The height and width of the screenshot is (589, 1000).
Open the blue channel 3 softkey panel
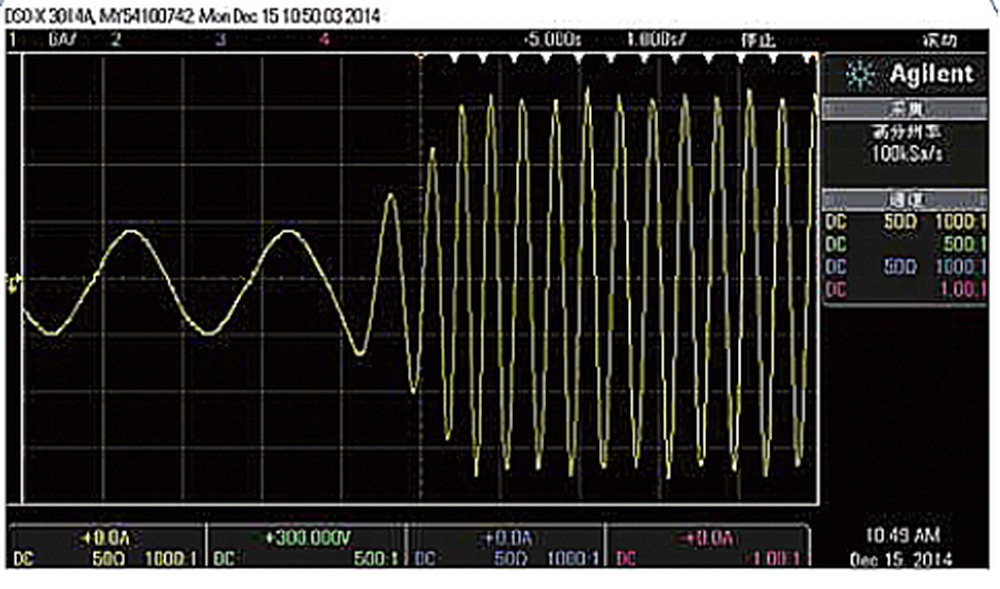click(x=508, y=548)
